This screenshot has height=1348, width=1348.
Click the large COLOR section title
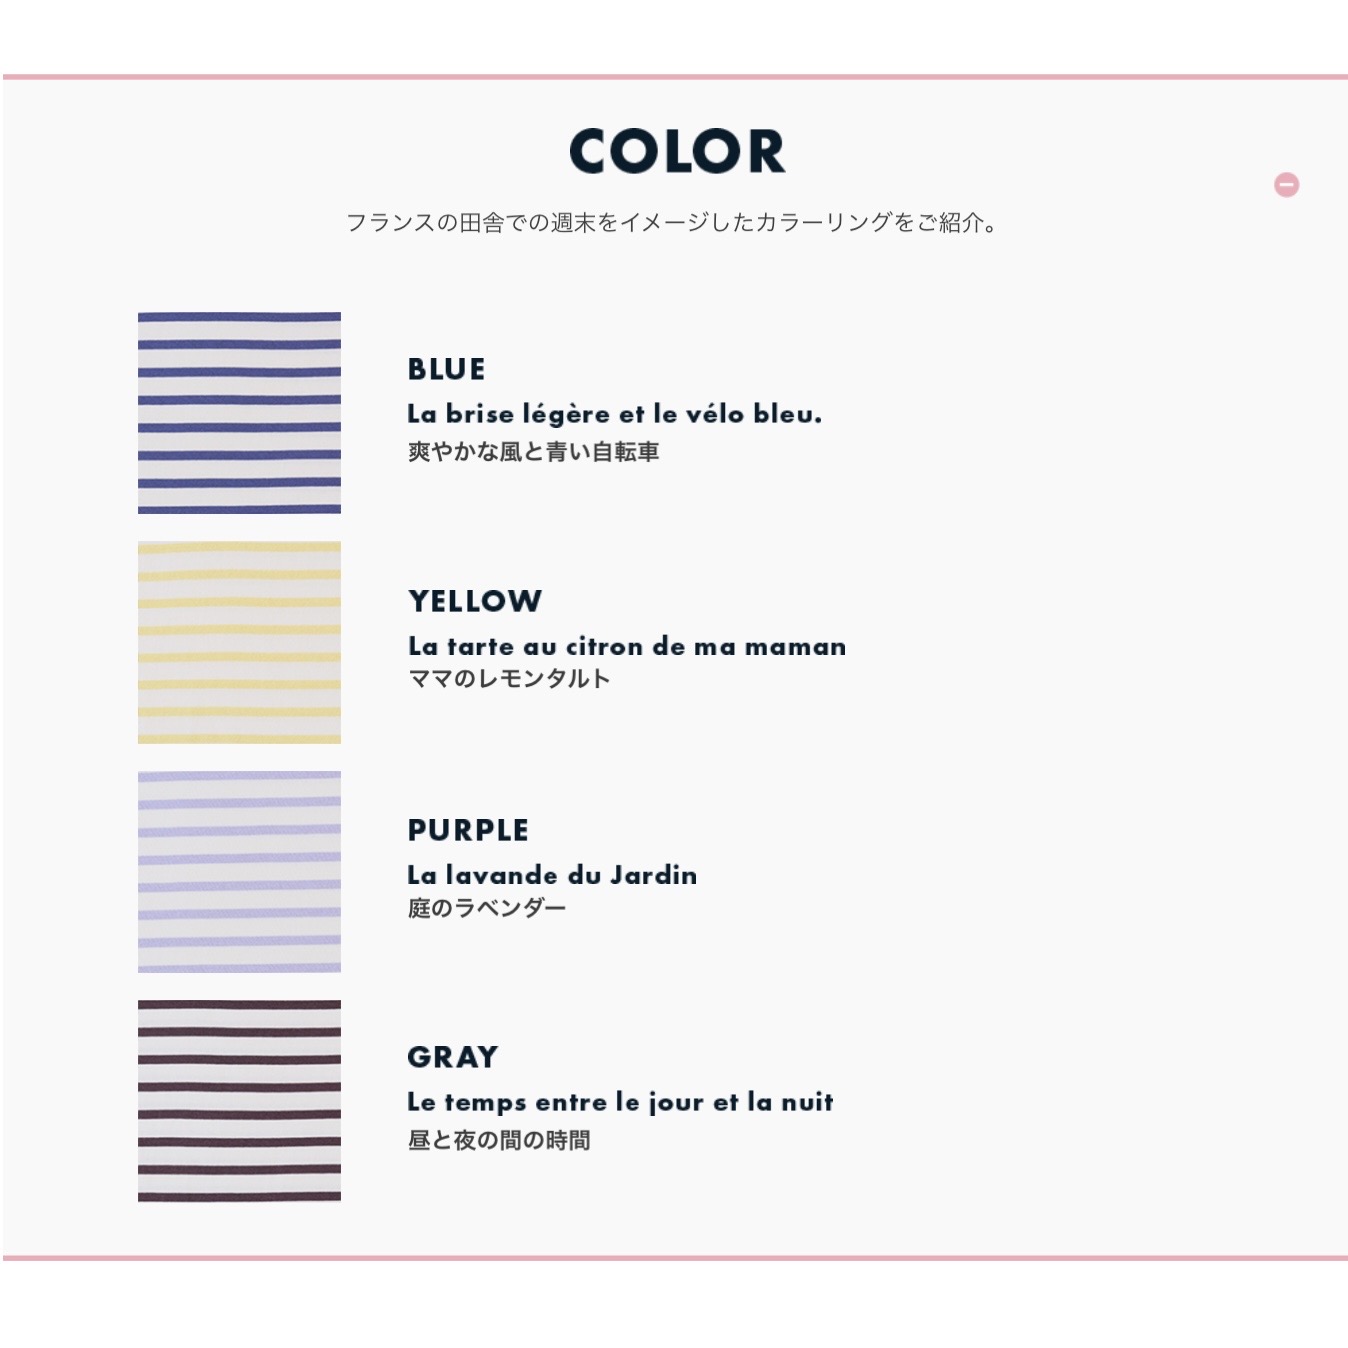click(677, 152)
